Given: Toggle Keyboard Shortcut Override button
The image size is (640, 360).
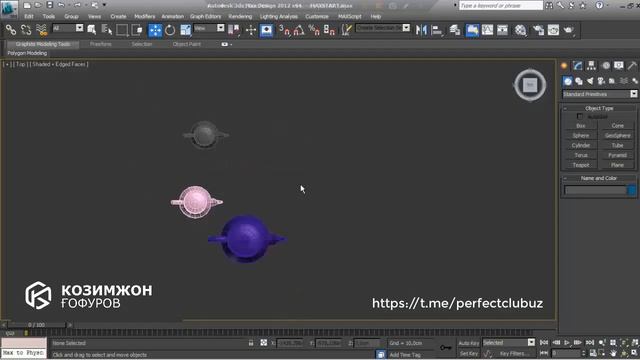Looking at the screenshot, I should 267,30.
